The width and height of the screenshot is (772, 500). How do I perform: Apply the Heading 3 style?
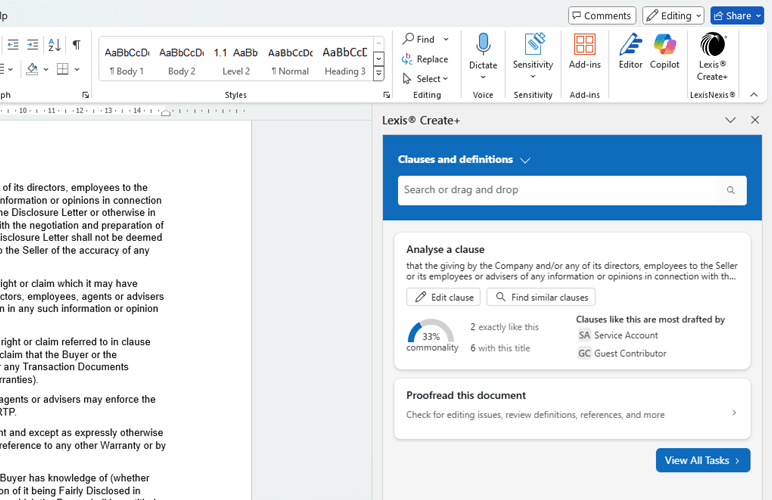(344, 58)
